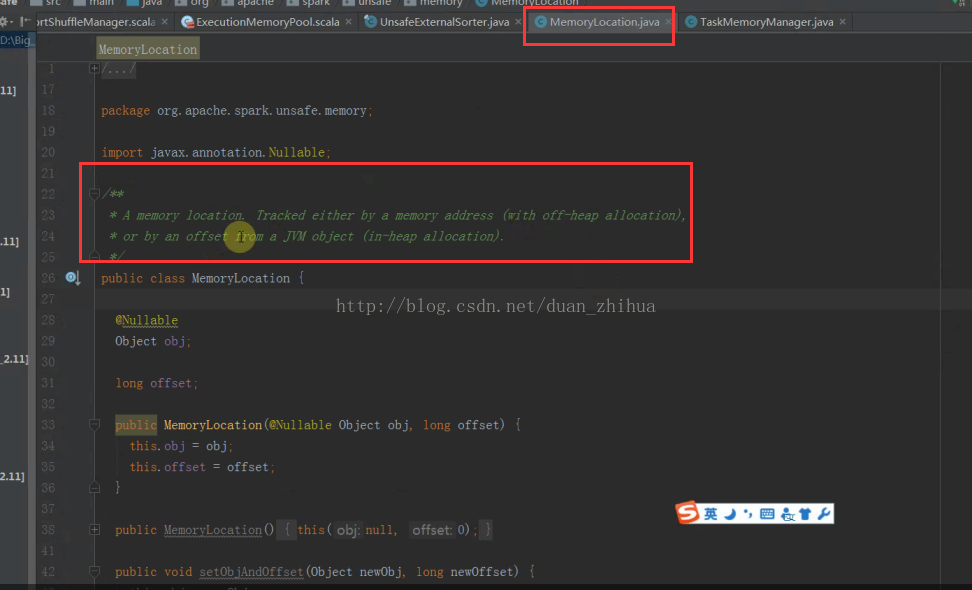The width and height of the screenshot is (972, 590).
Task: Toggle the moon half/full-width icon on Sogou toolbar
Action: coord(730,514)
